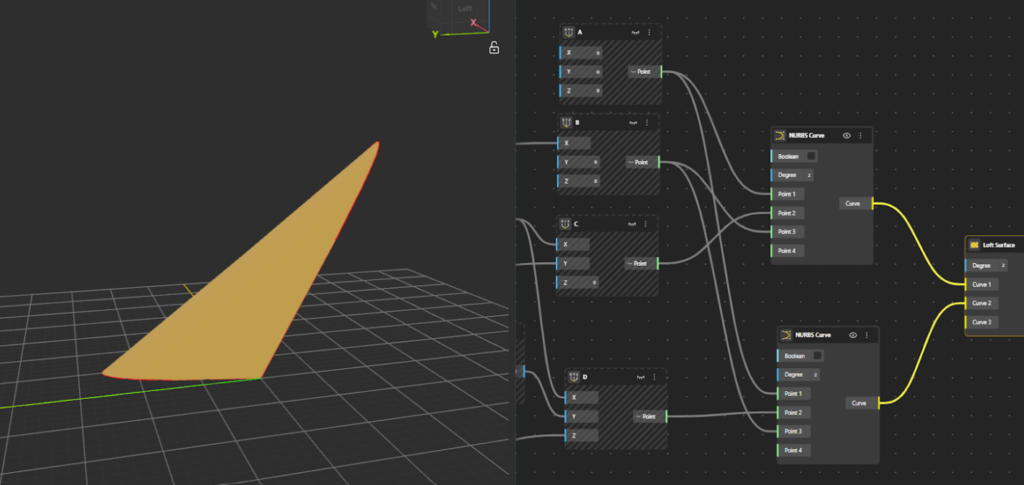The width and height of the screenshot is (1024, 485).
Task: Toggle Boolean checkbox on lower NURBS Curve
Action: click(x=817, y=355)
